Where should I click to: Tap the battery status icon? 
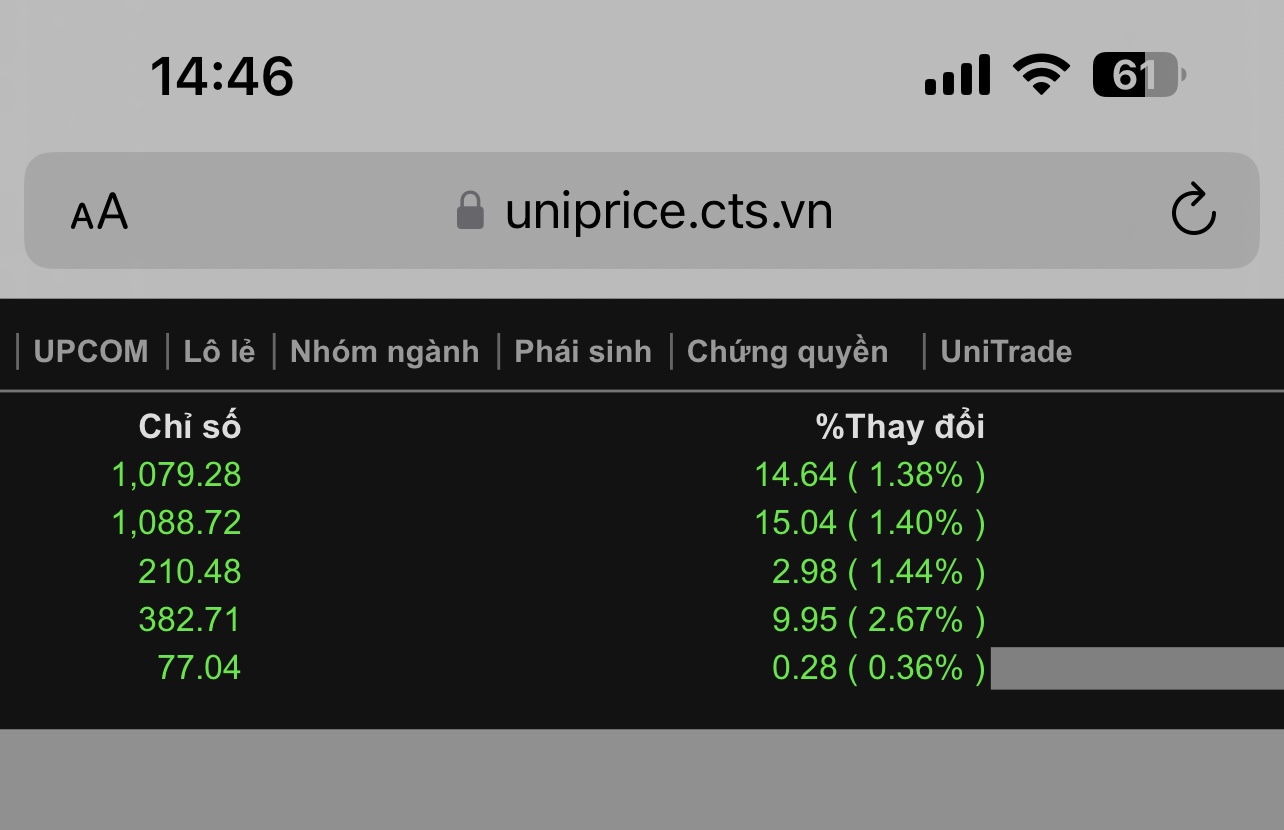click(1138, 75)
